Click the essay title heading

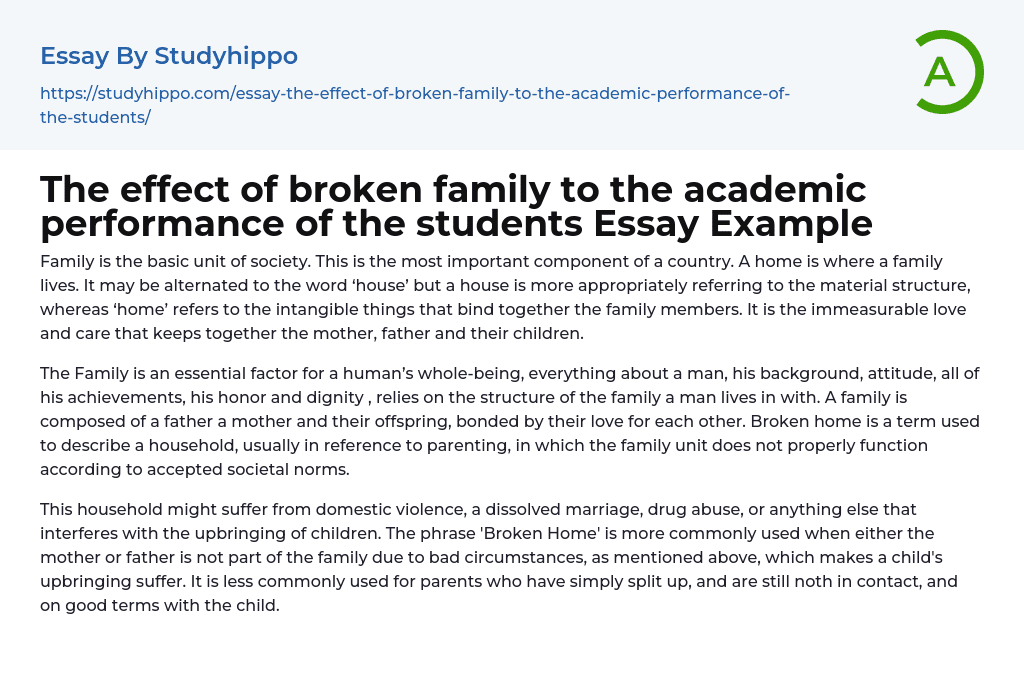point(456,205)
